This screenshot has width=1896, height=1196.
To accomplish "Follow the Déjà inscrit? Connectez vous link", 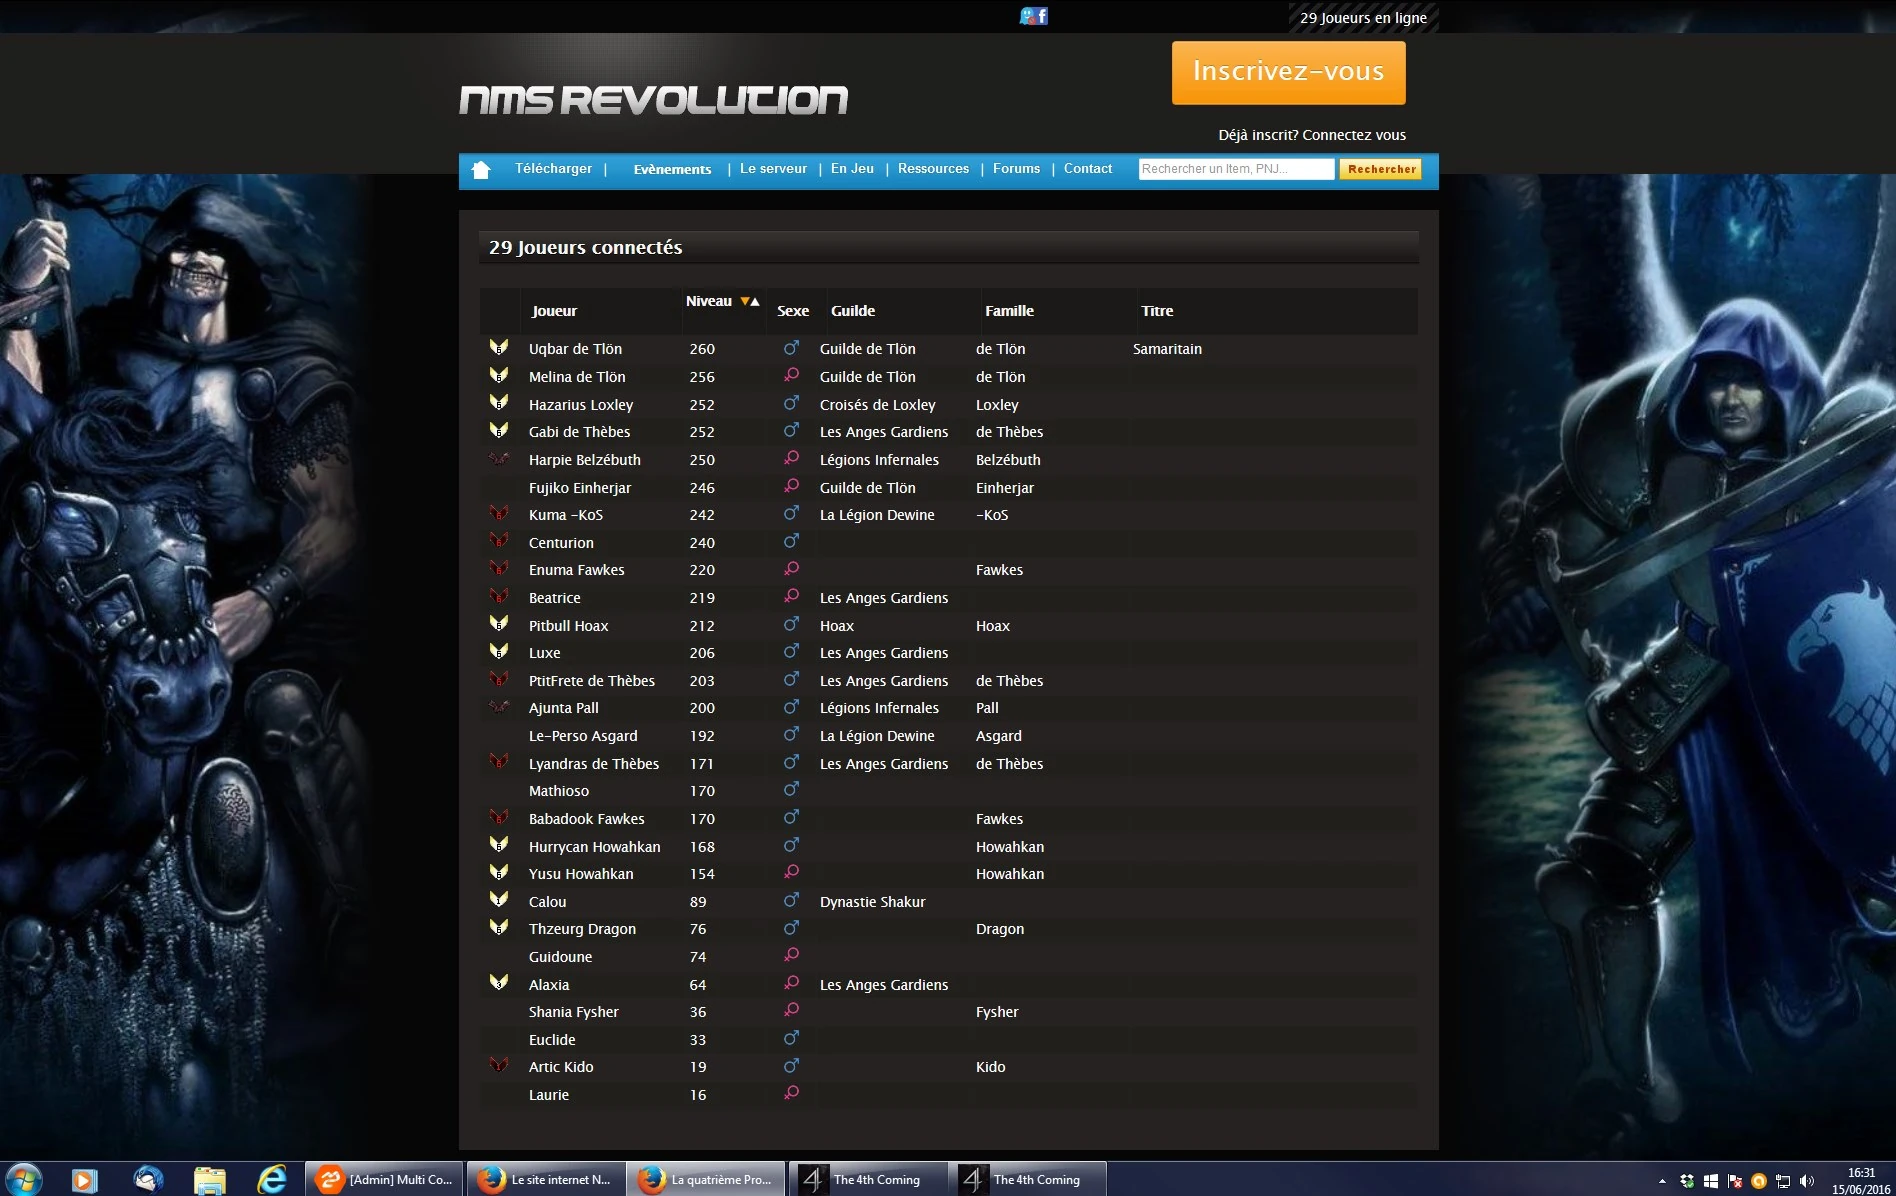I will click(1312, 135).
